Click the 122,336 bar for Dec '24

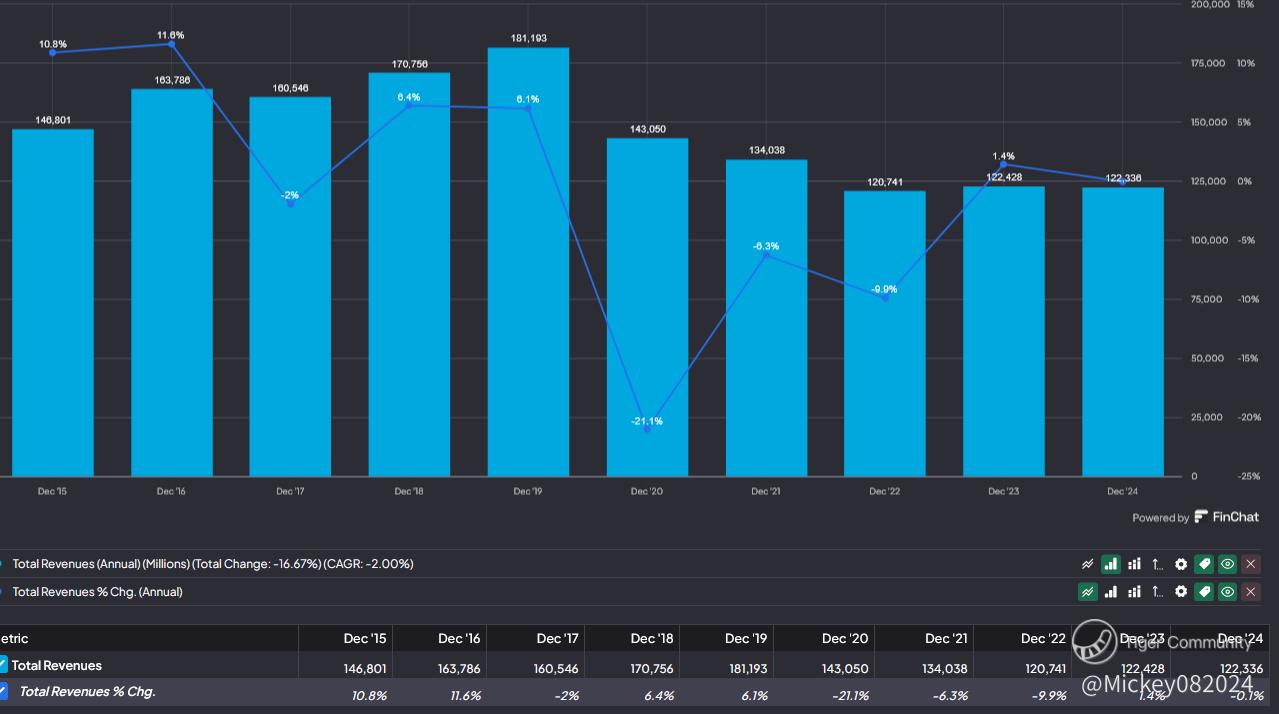click(x=1122, y=332)
